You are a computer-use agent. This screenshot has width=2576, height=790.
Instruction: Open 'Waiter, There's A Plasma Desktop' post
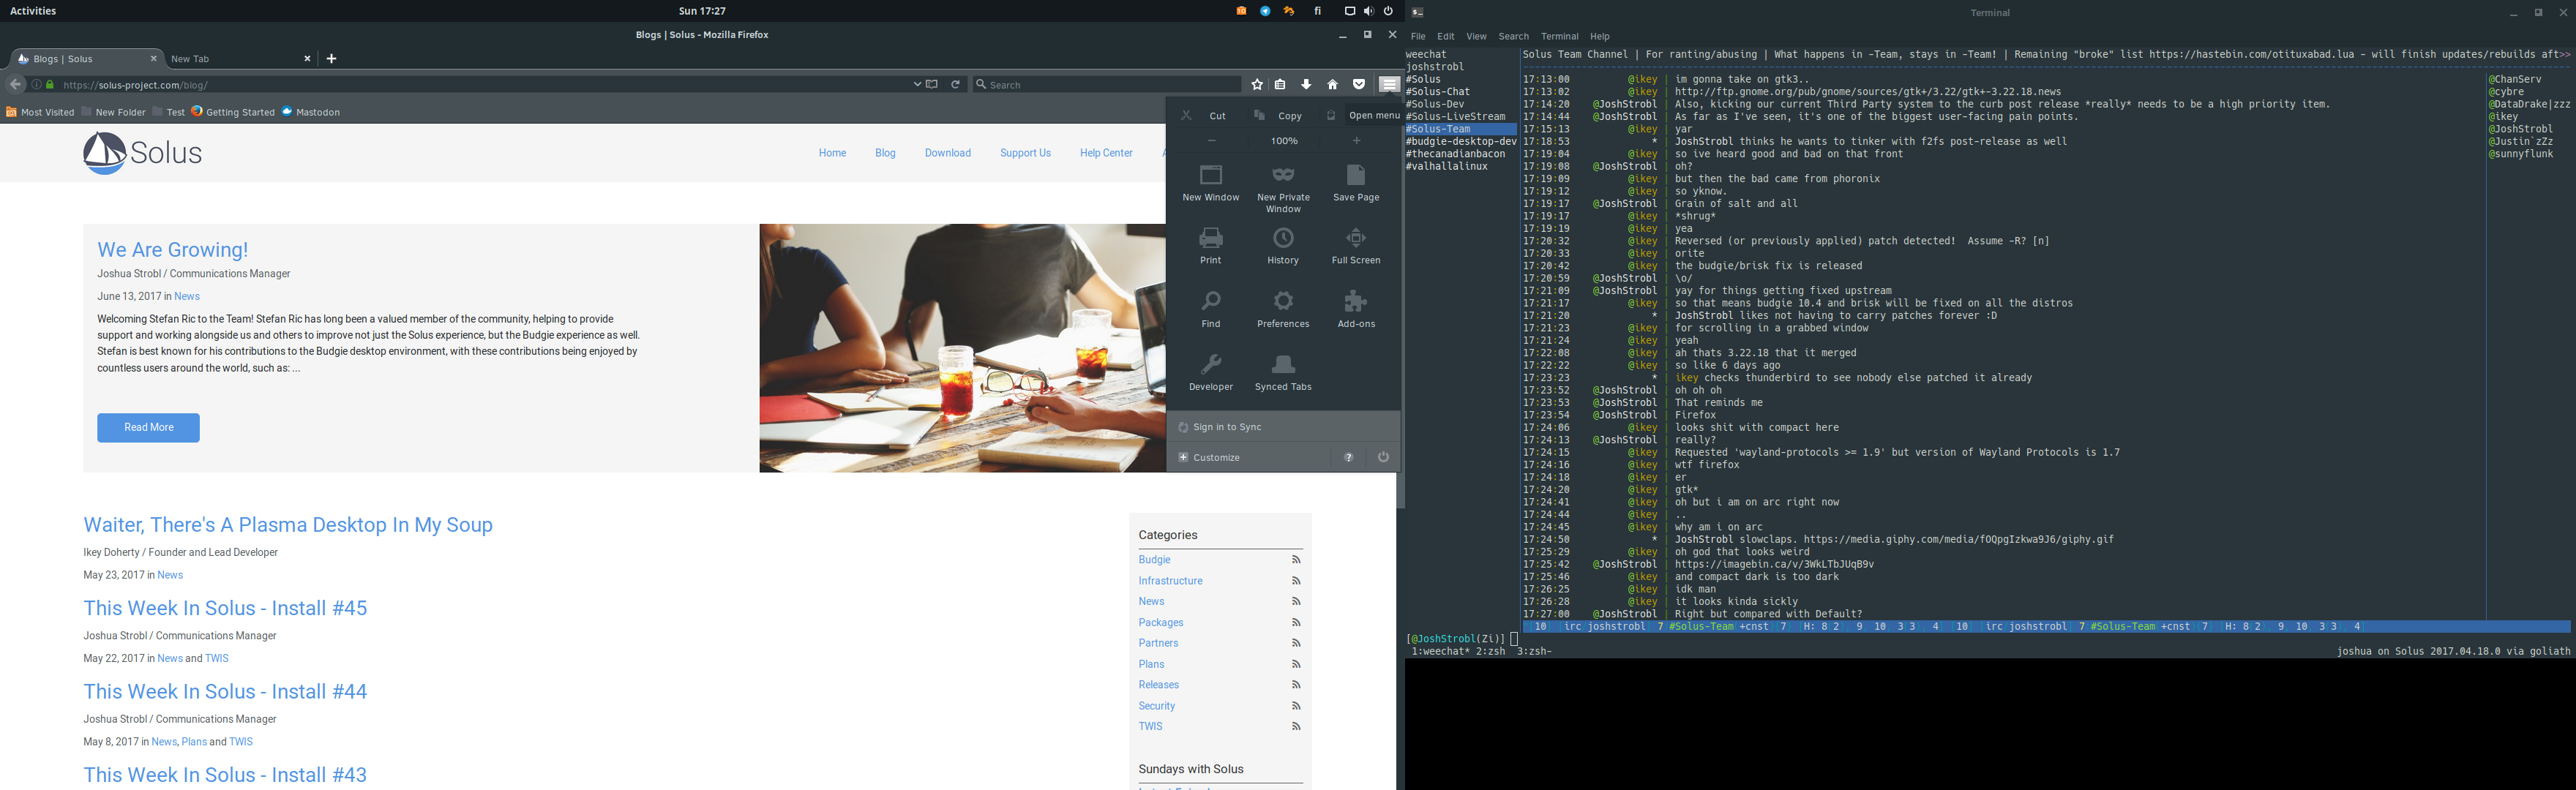288,525
